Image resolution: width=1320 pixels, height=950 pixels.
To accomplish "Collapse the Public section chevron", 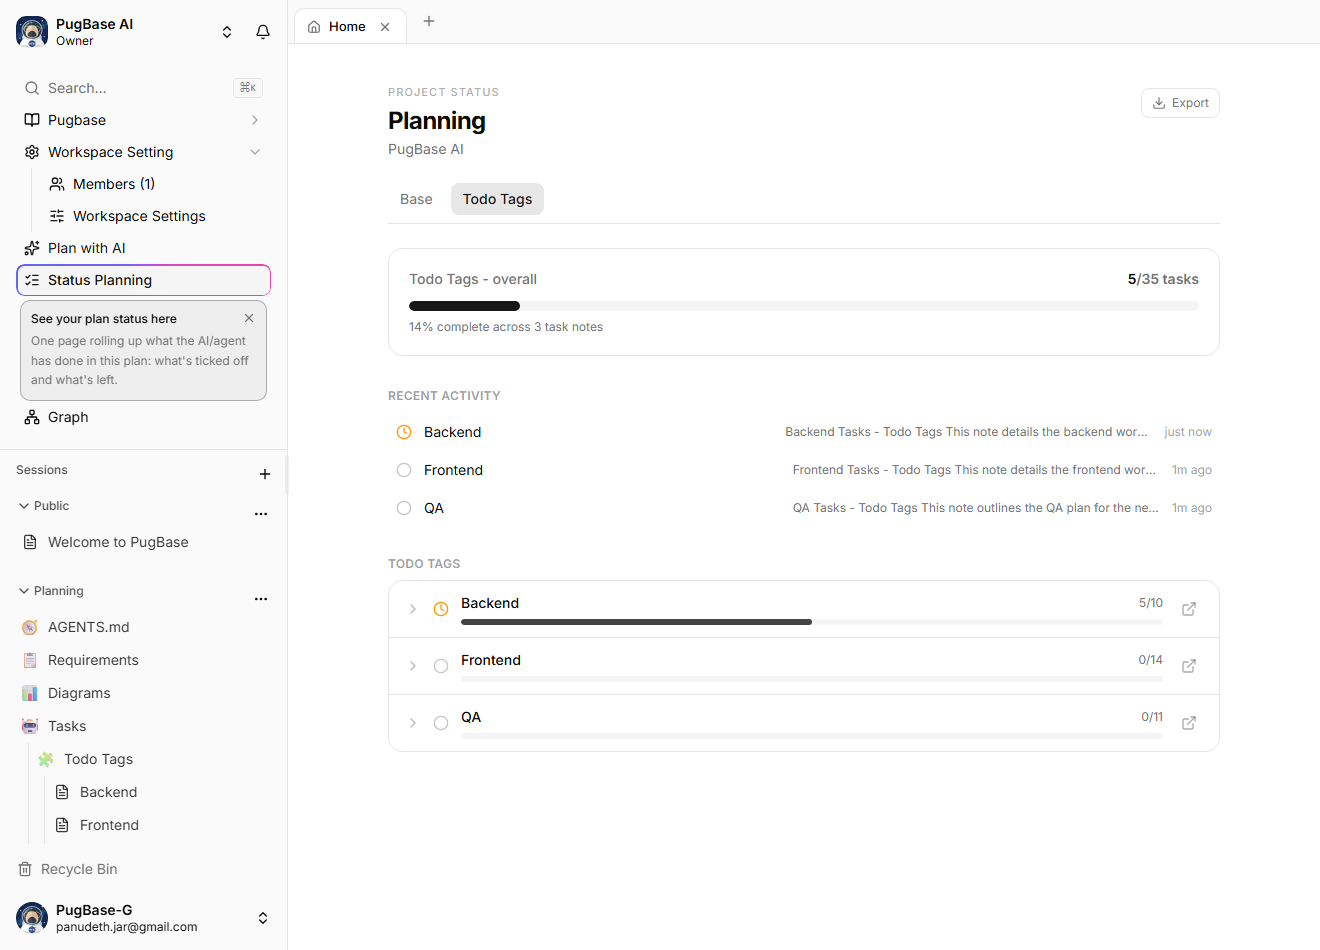I will 24,506.
